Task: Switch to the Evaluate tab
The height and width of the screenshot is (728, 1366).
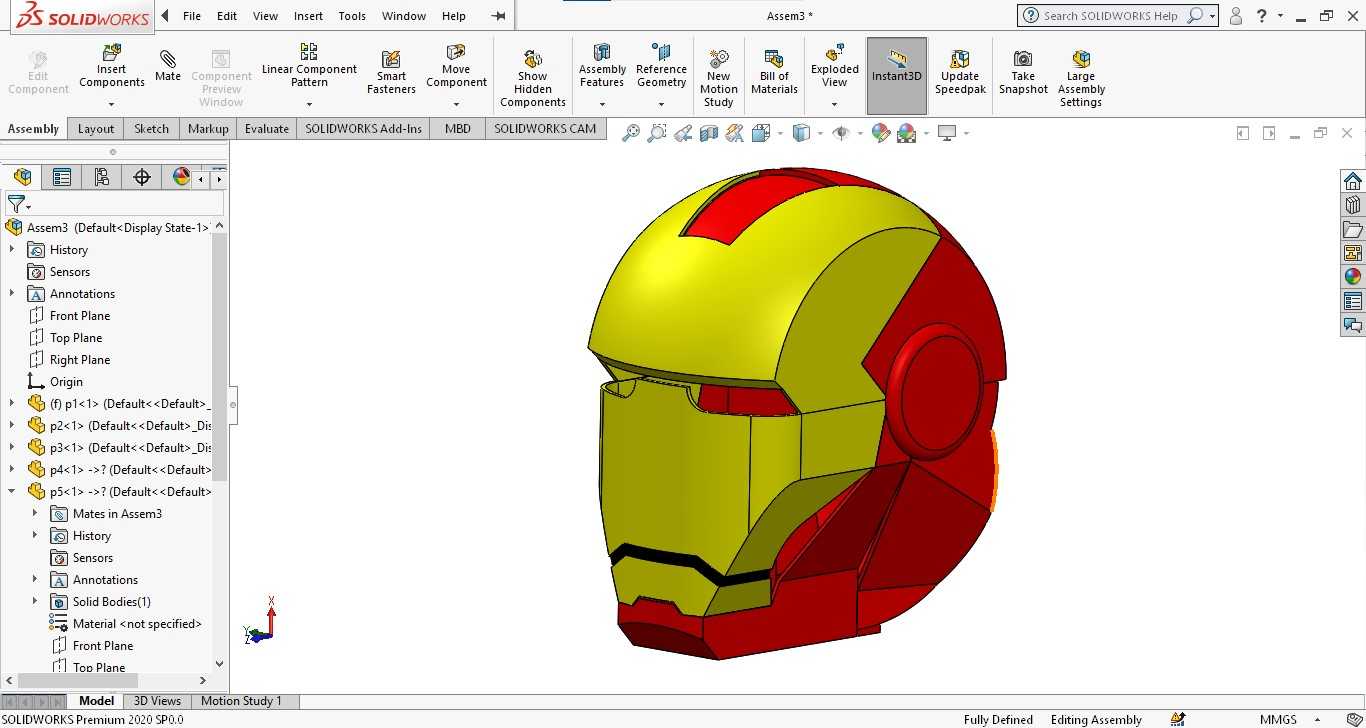Action: click(x=267, y=129)
